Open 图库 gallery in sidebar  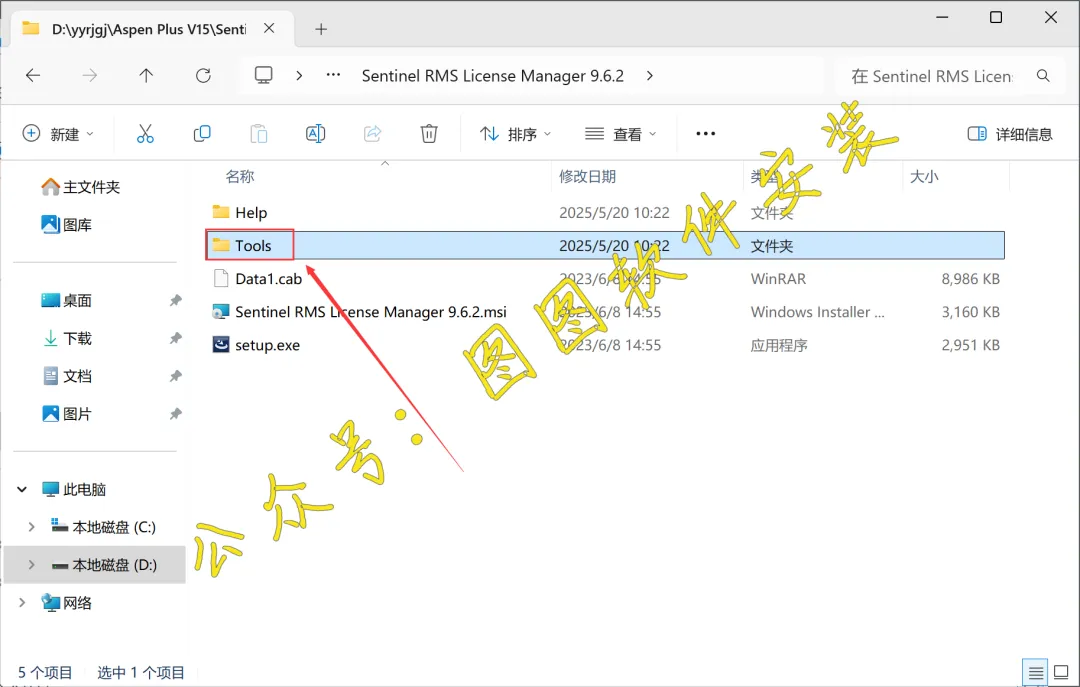(x=67, y=225)
